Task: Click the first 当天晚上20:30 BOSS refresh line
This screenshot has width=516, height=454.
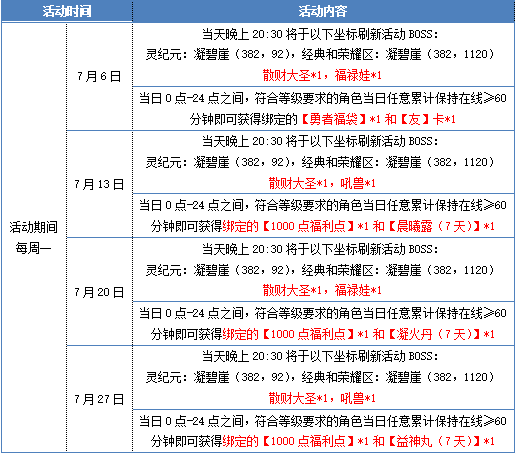Action: click(320, 34)
